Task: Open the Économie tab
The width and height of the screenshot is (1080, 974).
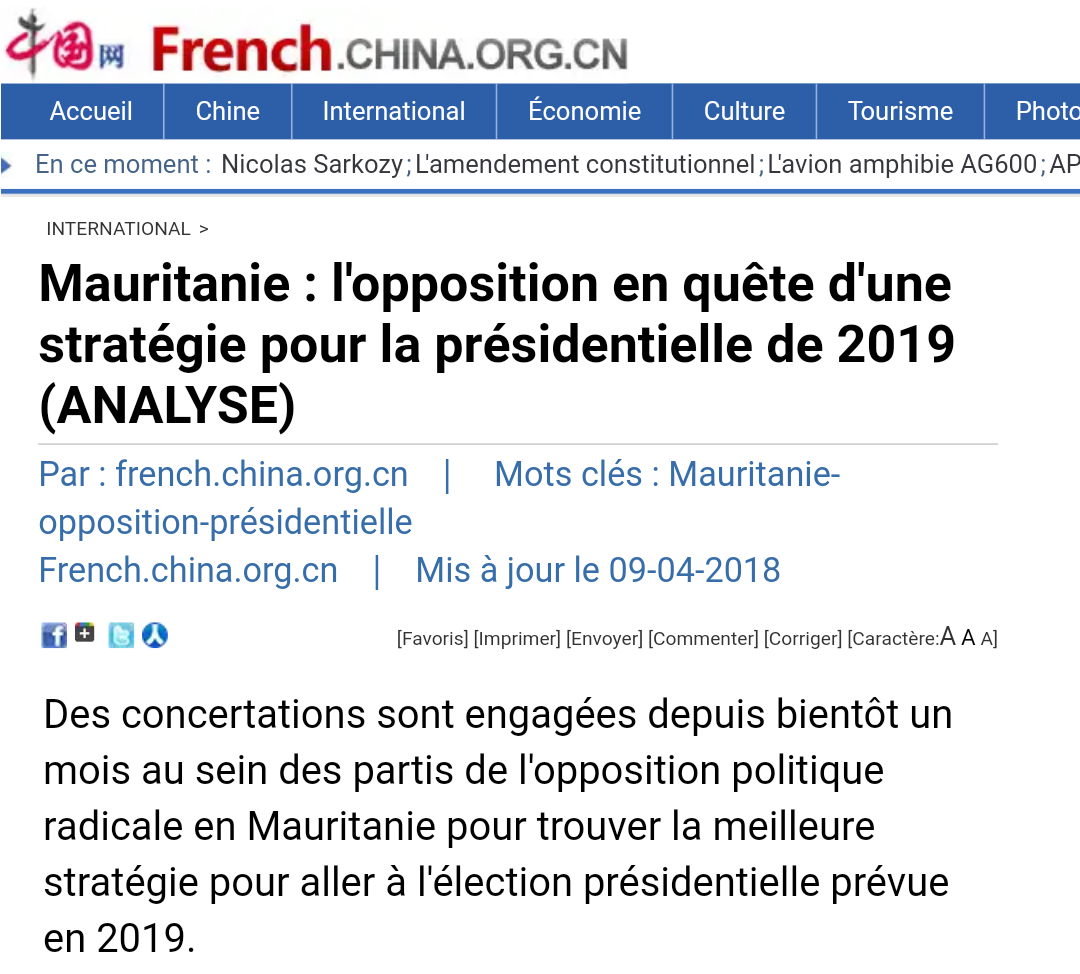Action: coord(585,111)
